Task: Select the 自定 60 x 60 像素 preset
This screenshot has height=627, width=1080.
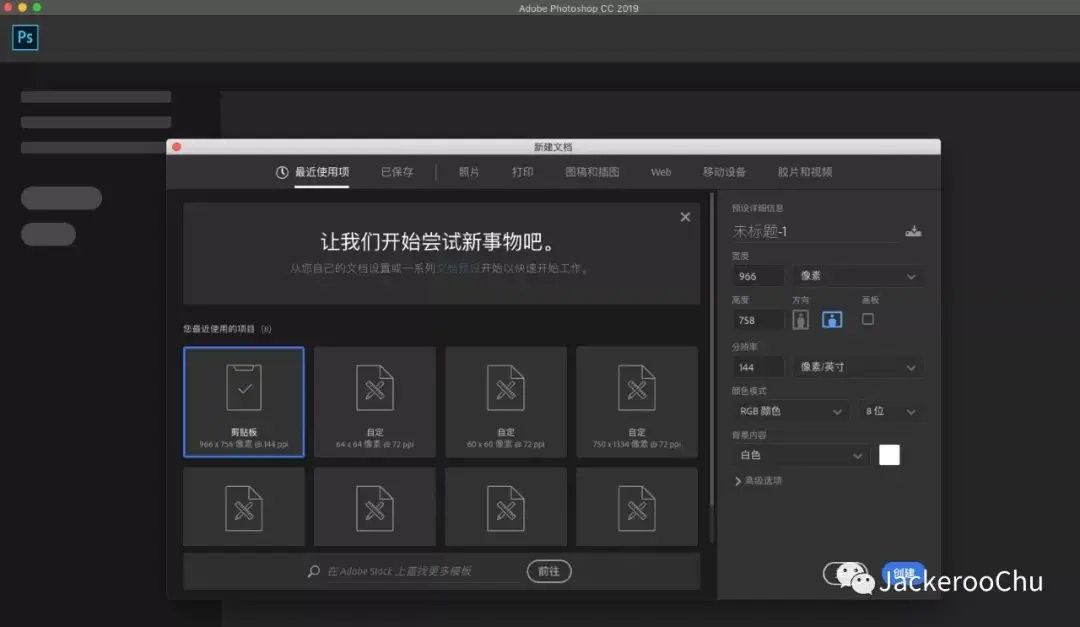Action: coord(506,402)
